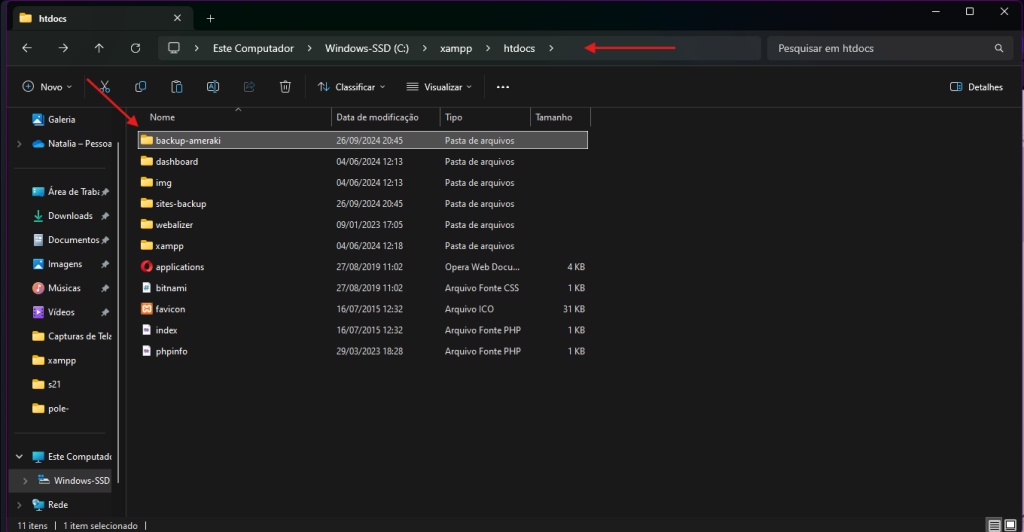Screen dimensions: 1024x532
Task: Click the Copy icon in toolbar
Action: 140,87
